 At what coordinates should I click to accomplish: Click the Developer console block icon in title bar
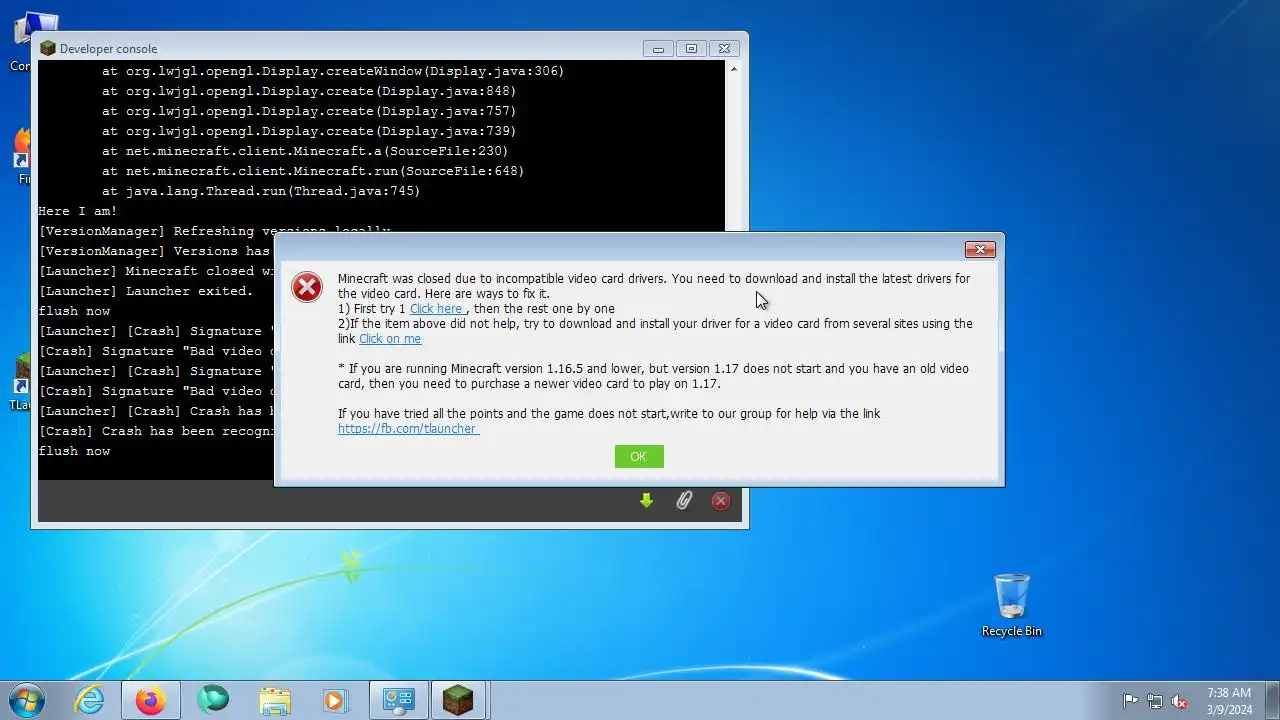[48, 48]
